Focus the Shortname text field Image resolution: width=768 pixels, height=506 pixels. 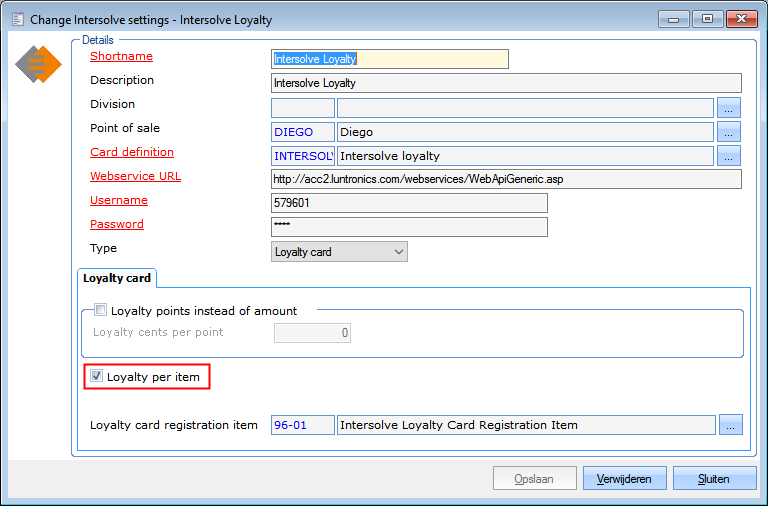click(389, 59)
